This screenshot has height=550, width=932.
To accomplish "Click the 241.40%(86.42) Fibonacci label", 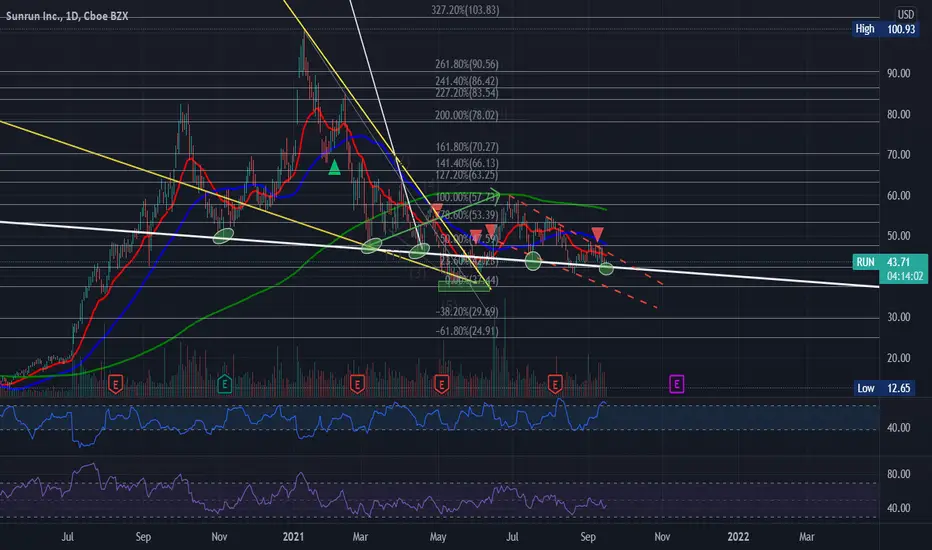I will tap(467, 81).
